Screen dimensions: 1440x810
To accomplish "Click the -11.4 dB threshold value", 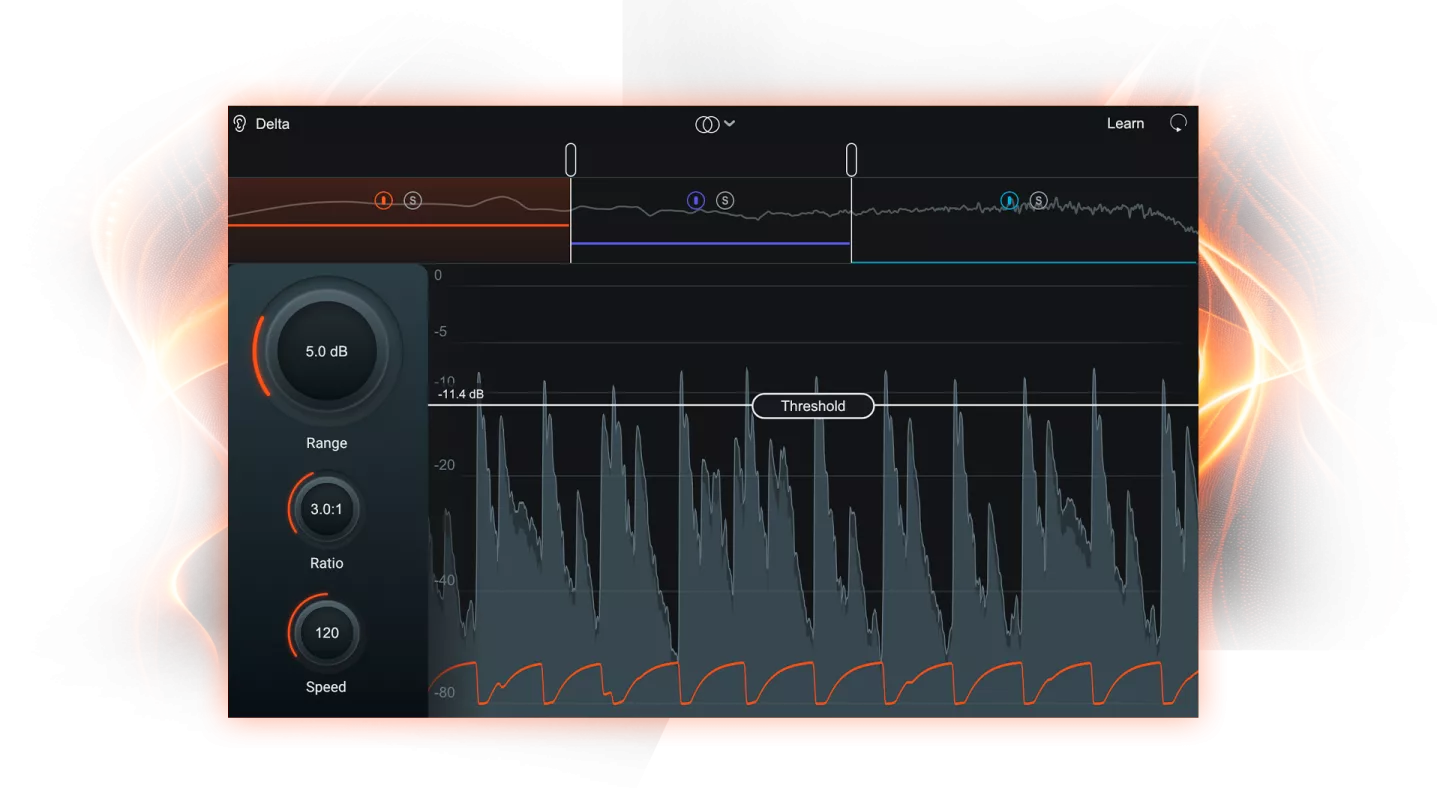I will [461, 394].
